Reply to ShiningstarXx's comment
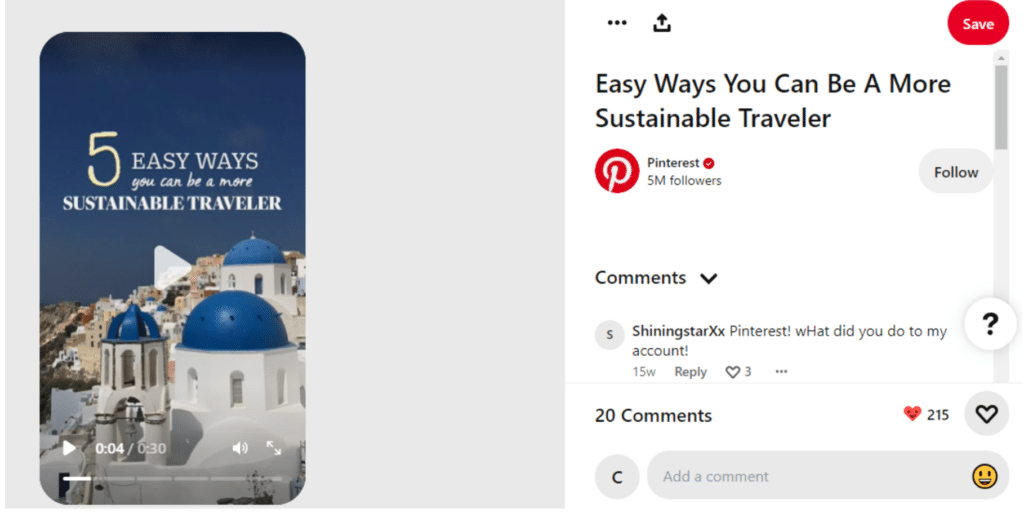The image size is (1024, 522). [x=690, y=372]
